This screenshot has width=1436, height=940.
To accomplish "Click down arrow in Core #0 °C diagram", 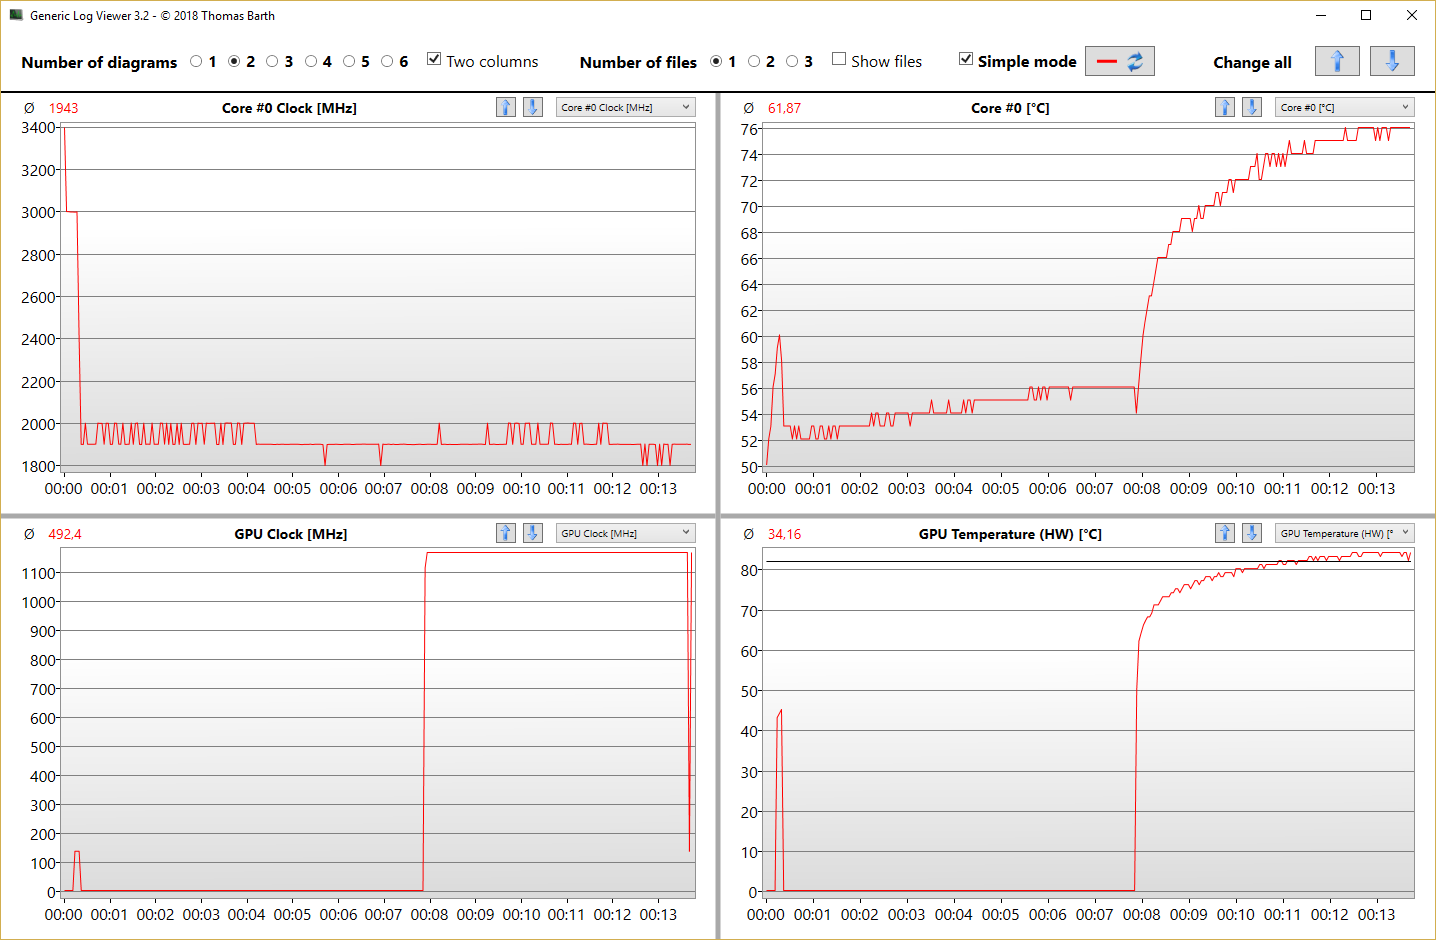I will 1252,107.
